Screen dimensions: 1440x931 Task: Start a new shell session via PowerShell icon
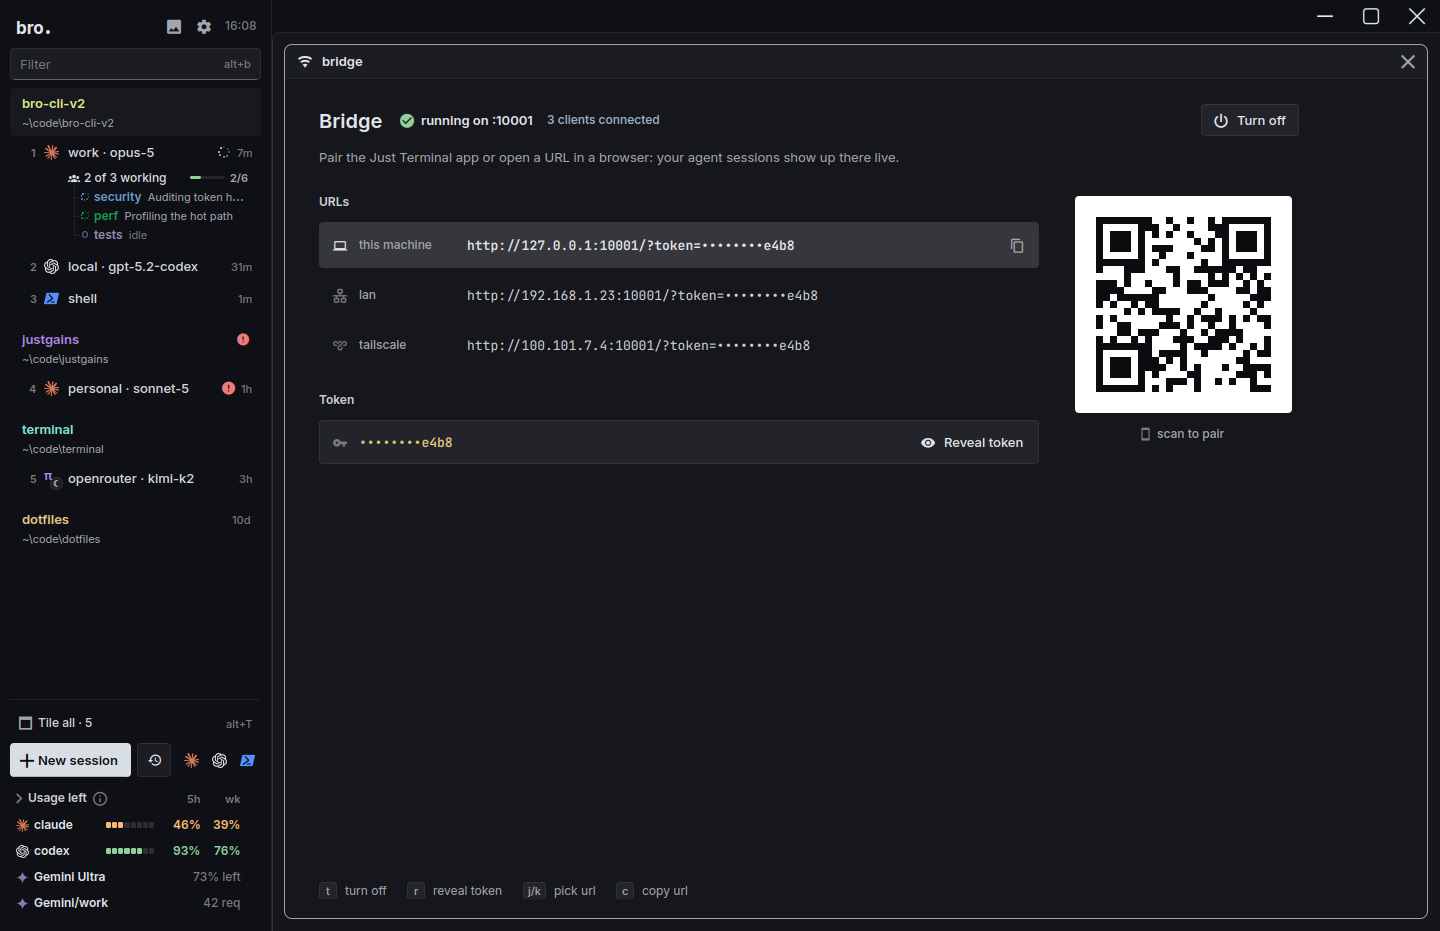pyautogui.click(x=248, y=761)
